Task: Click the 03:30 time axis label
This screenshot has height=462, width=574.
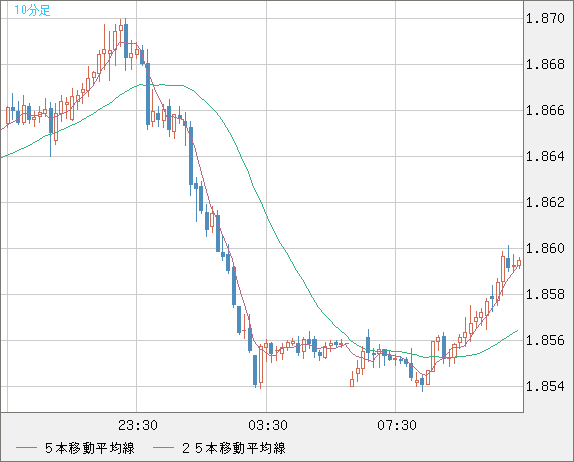Action: [x=268, y=425]
